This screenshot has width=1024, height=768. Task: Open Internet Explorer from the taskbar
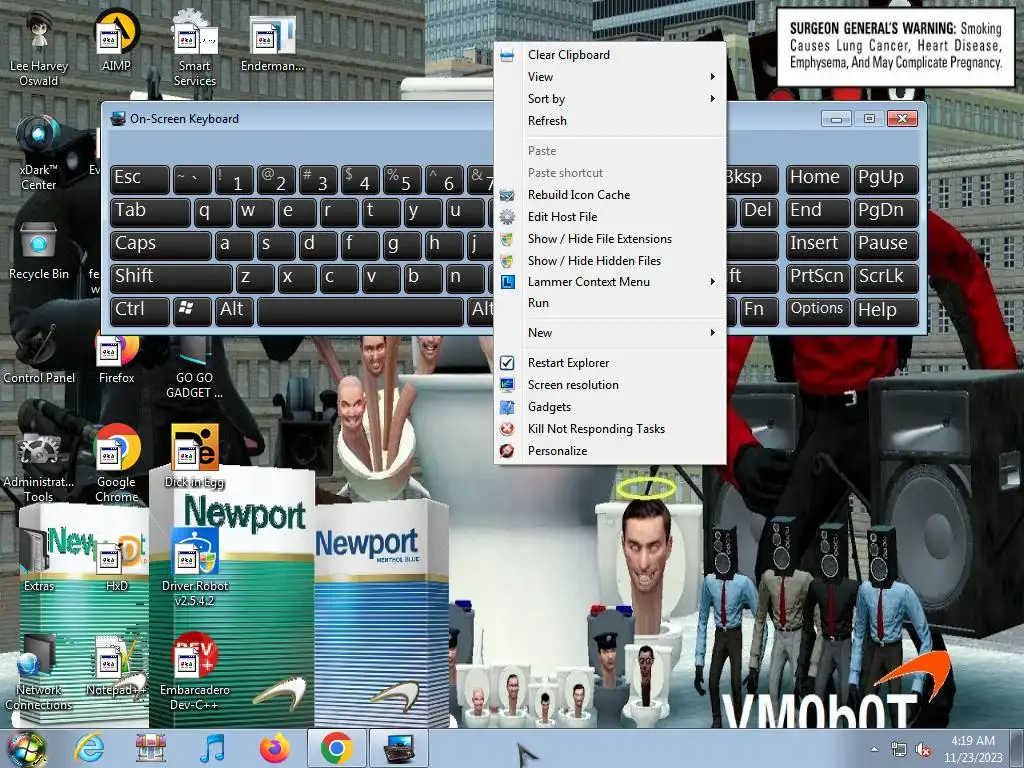pyautogui.click(x=89, y=749)
